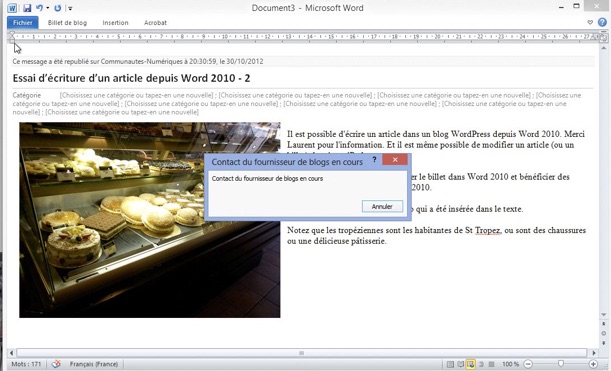Open Word Help with the blue question mark
611x371 pixels.
(602, 23)
